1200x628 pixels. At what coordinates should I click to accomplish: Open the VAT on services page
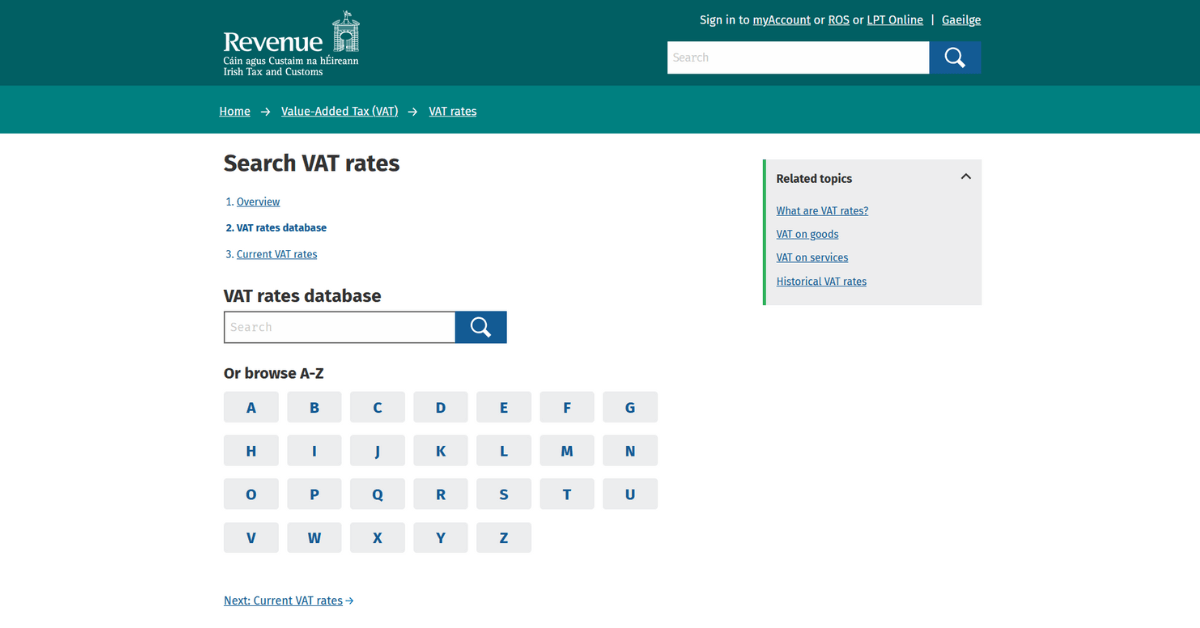[x=812, y=257]
